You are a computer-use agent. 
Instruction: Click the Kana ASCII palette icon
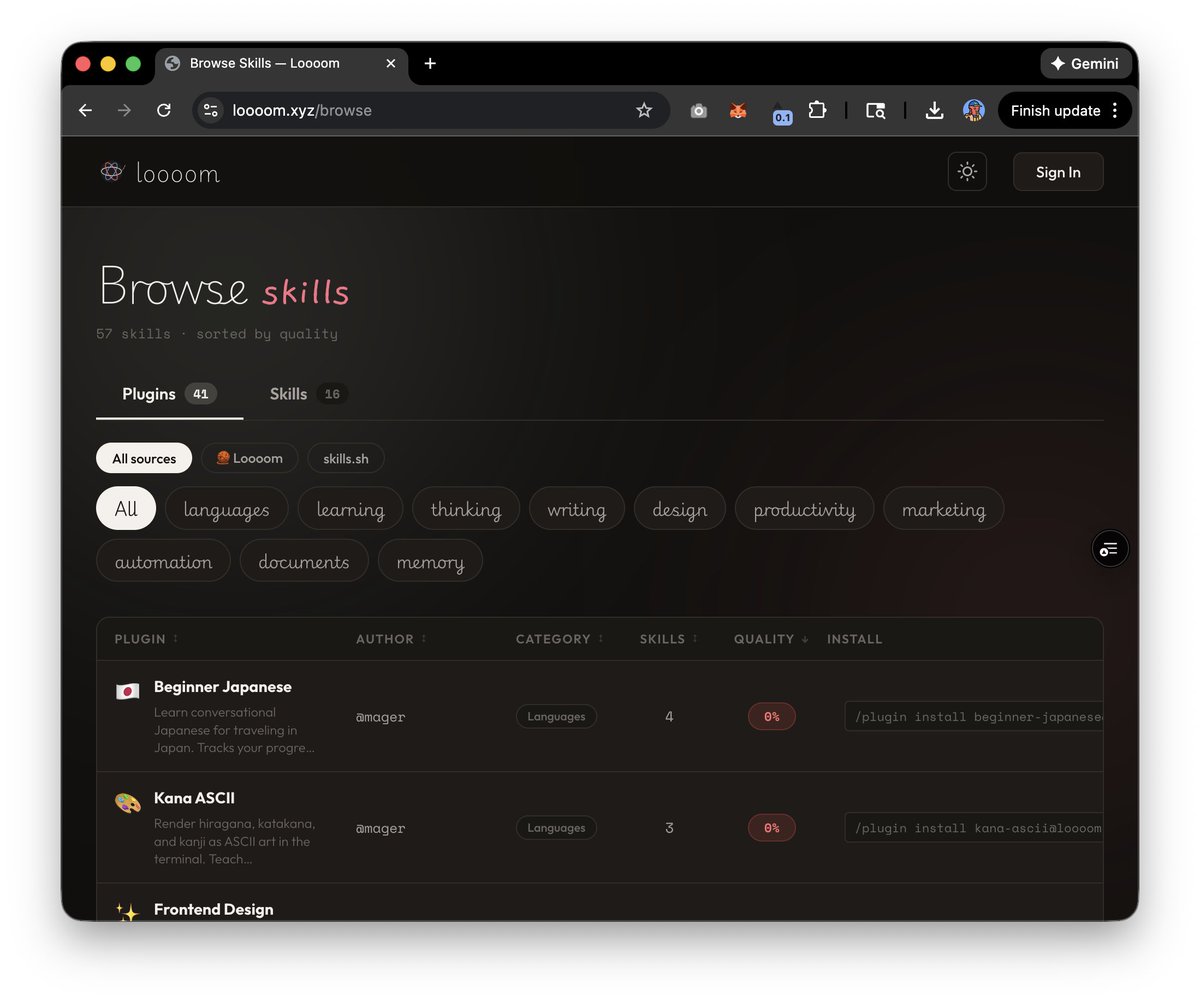127,803
